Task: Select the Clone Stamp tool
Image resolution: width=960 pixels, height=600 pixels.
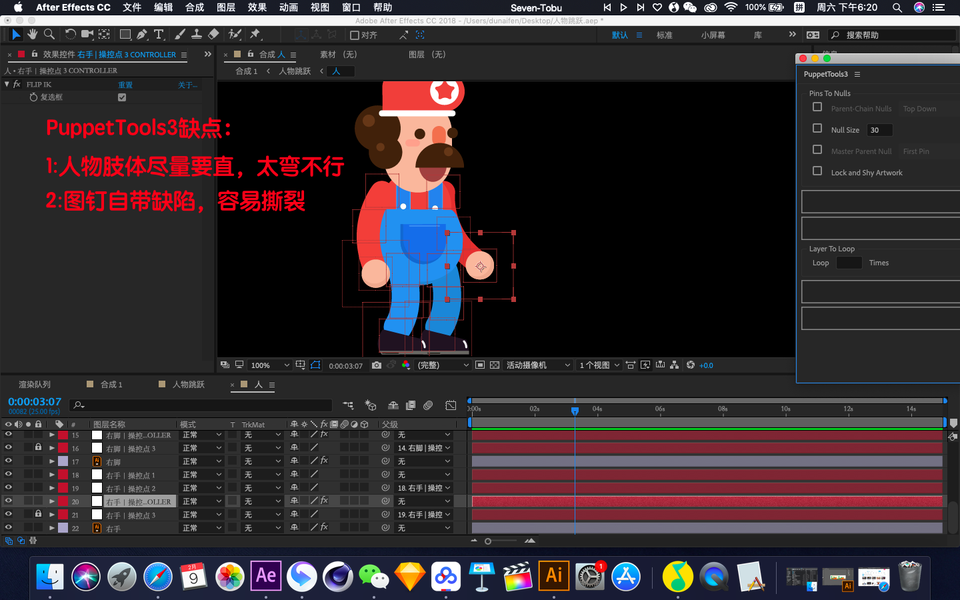Action: click(197, 34)
